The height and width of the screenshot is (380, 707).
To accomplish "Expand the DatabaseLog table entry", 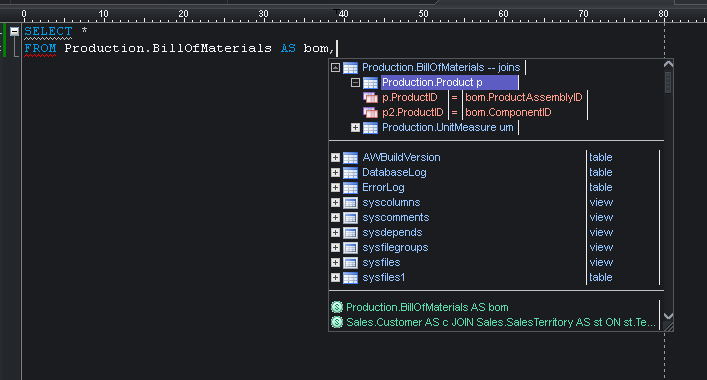I will 335,172.
